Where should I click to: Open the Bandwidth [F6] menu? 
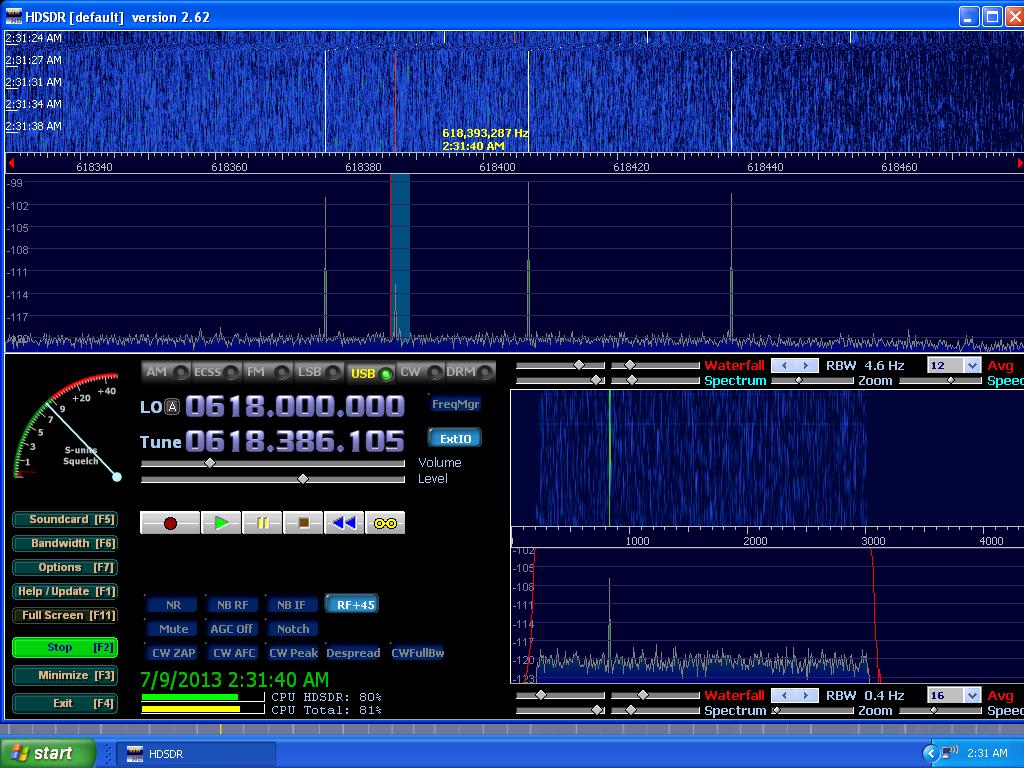tap(65, 543)
